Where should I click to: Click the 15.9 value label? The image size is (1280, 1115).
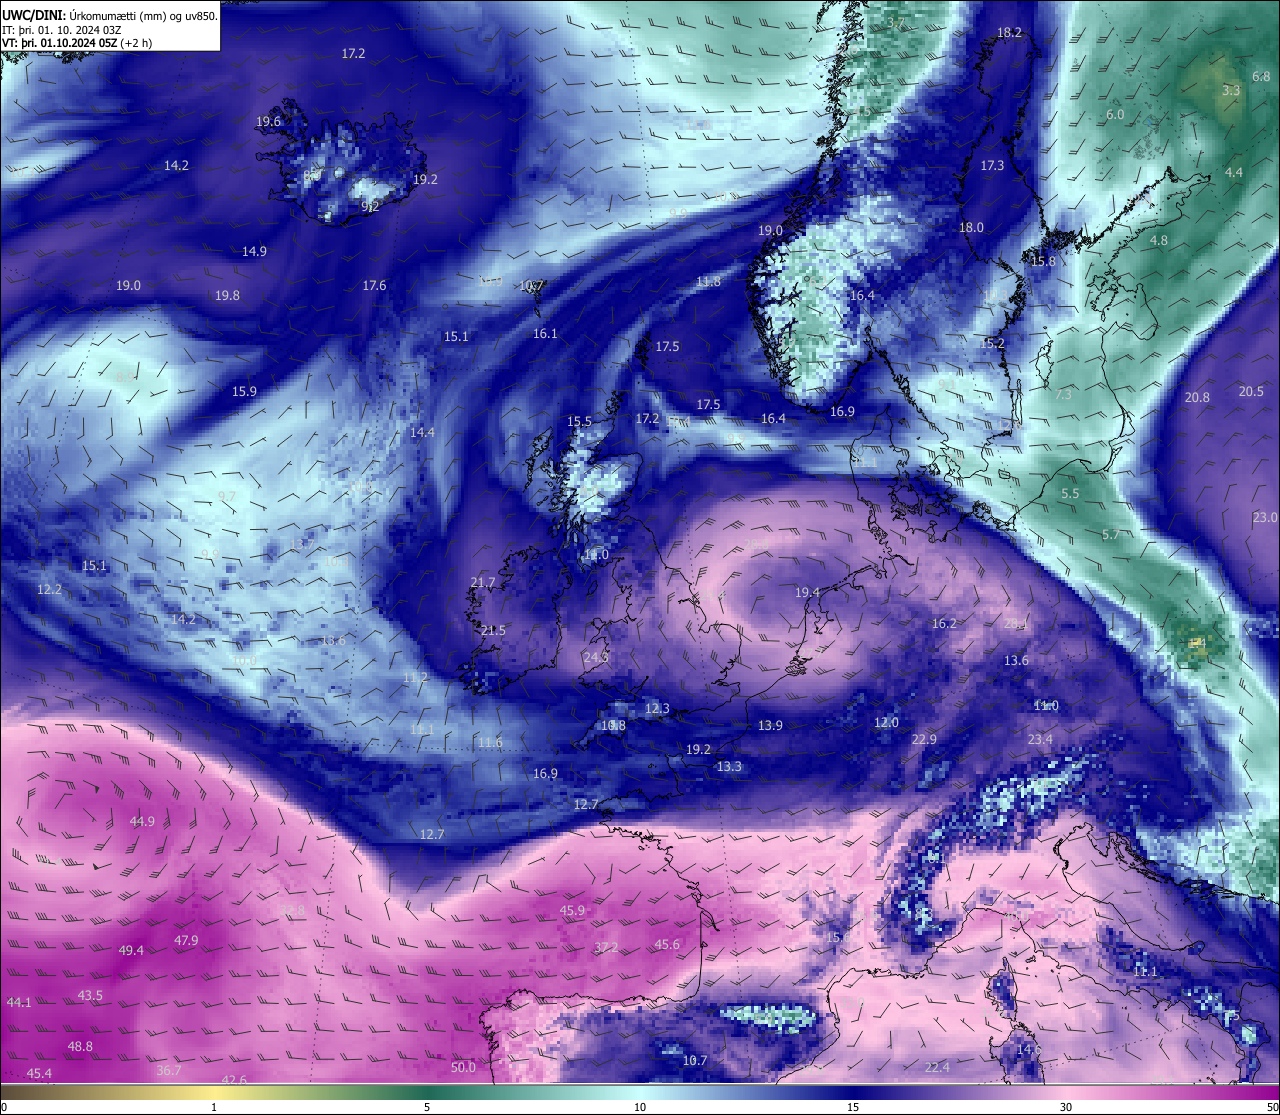(x=244, y=391)
